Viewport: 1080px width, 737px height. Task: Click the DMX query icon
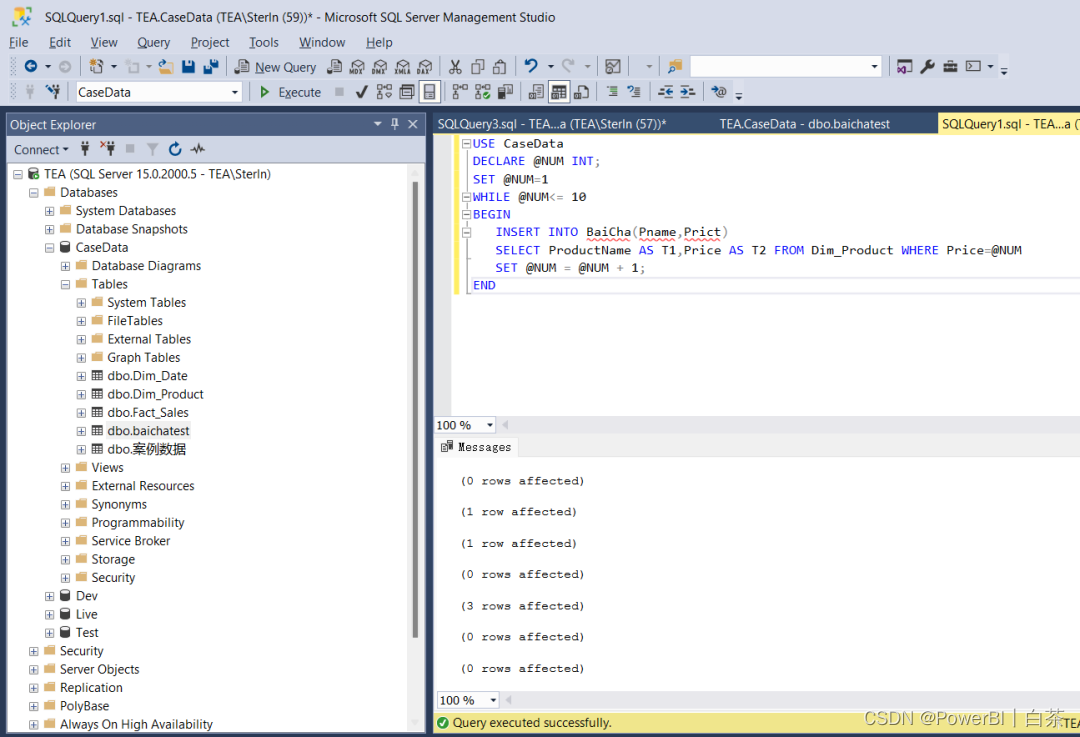click(380, 66)
